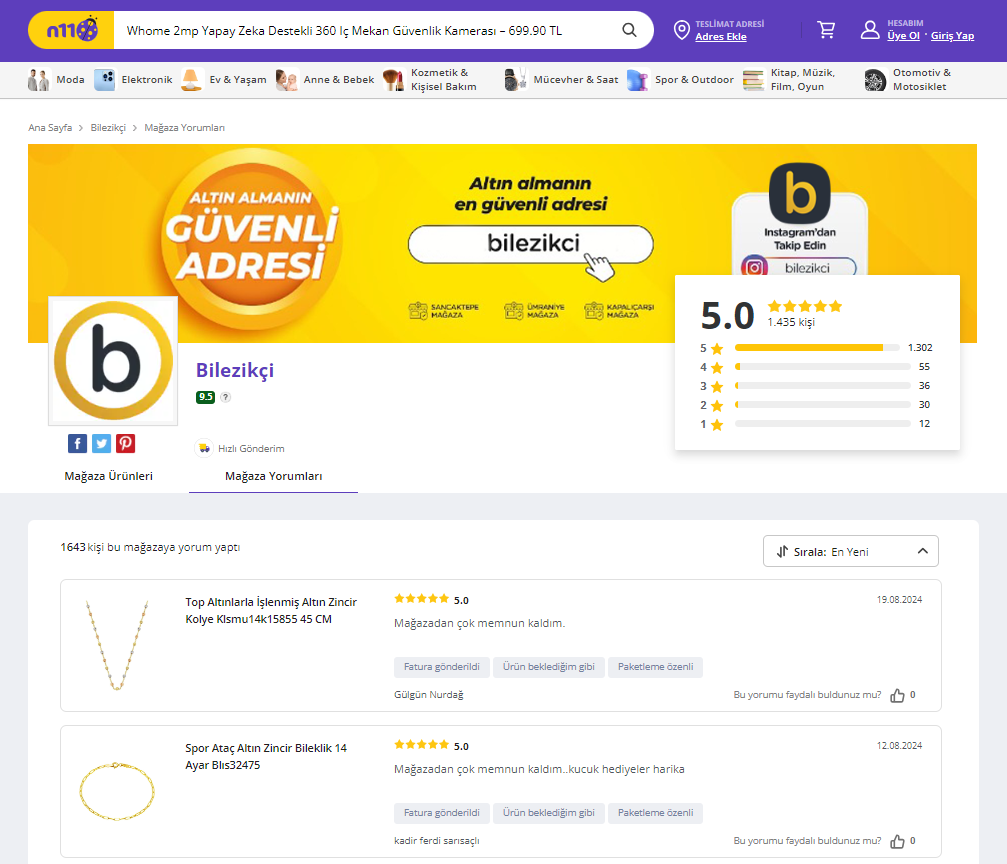Screen dimensions: 1007x864
Task: Click the Üye Ol link
Action: [x=903, y=36]
